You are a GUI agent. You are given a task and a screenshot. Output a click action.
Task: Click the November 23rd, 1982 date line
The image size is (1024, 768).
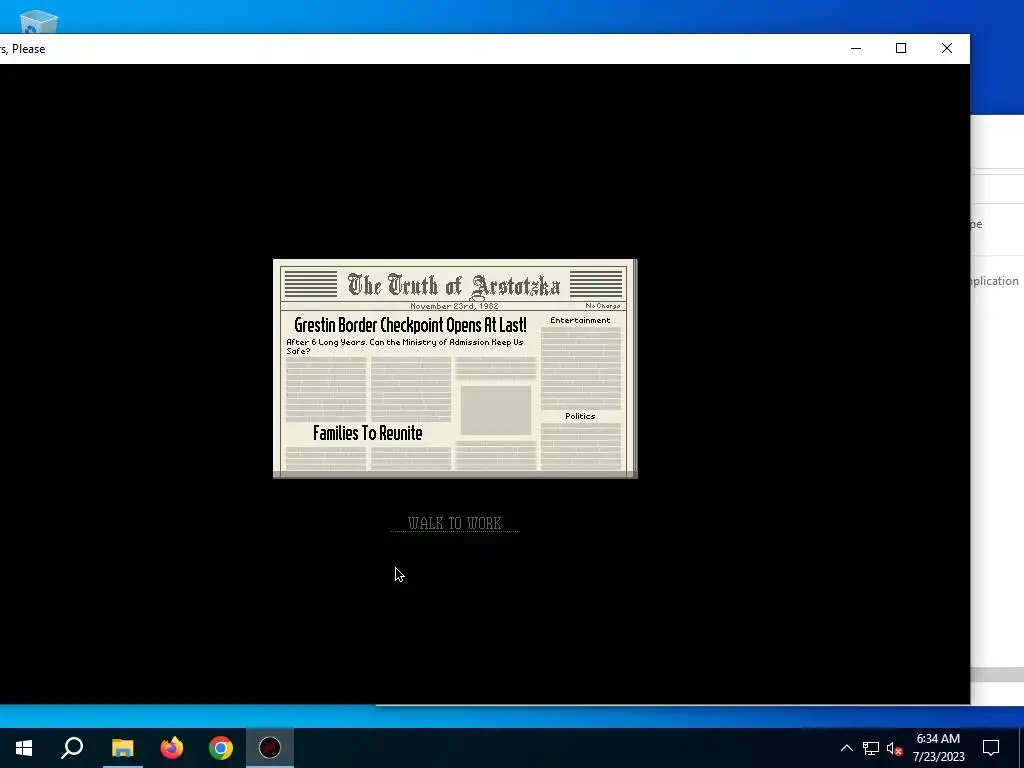tap(455, 306)
